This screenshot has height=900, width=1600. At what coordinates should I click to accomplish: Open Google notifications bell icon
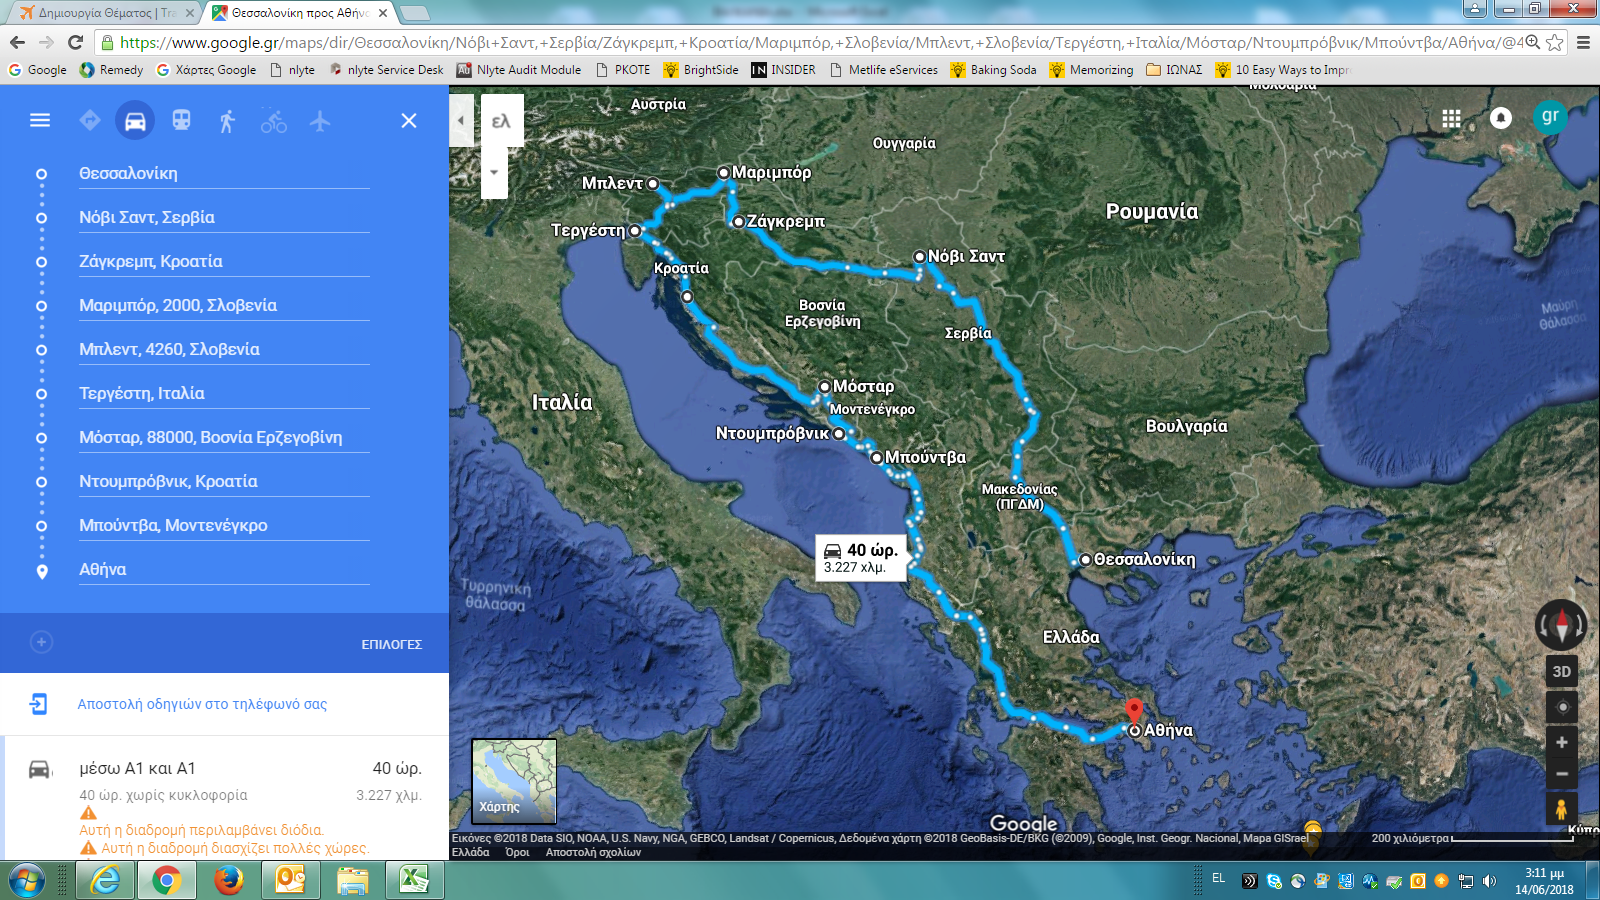(x=1501, y=118)
